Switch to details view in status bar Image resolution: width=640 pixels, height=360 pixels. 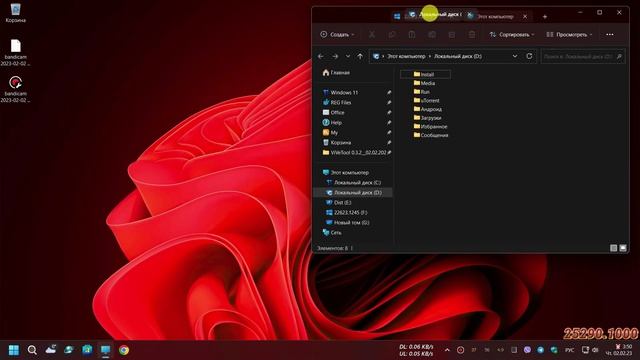(613, 248)
